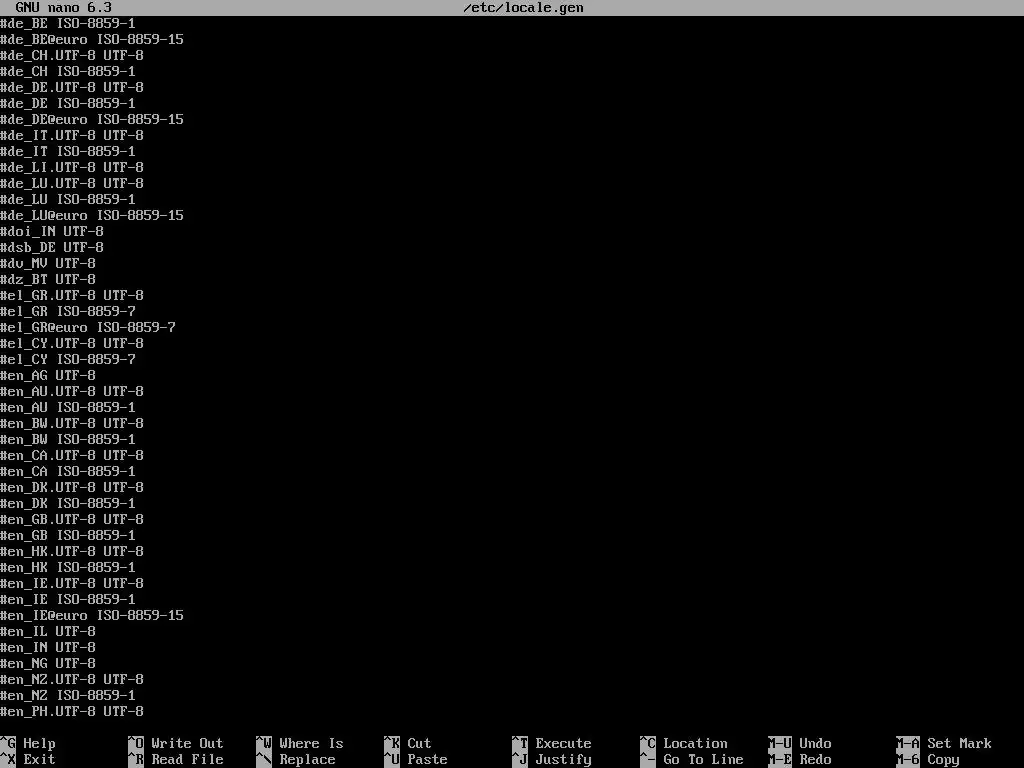Place cursor on line #en_AG UTF-8

[x=48, y=375]
